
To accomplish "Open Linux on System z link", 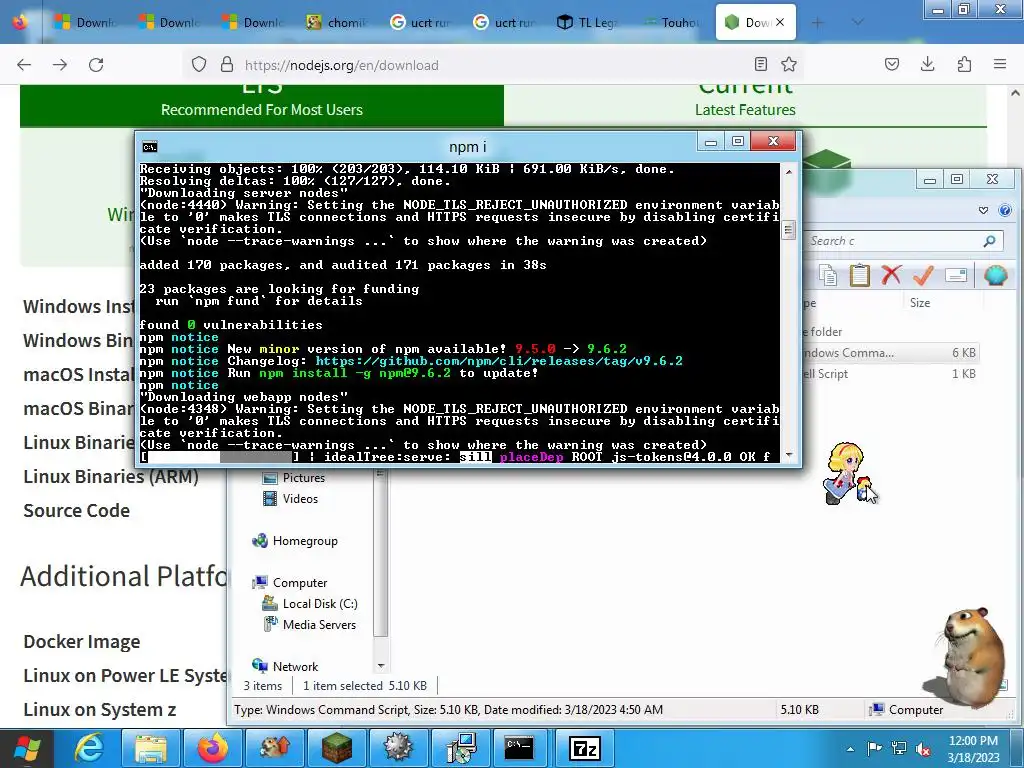I will click(99, 710).
